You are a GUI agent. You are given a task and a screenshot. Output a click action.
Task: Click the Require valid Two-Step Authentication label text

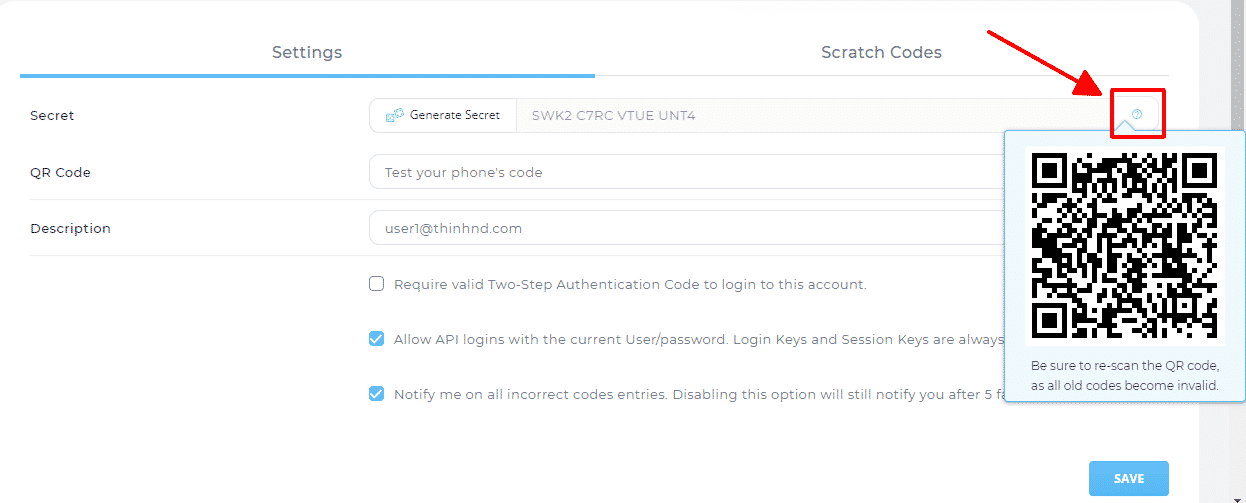630,284
